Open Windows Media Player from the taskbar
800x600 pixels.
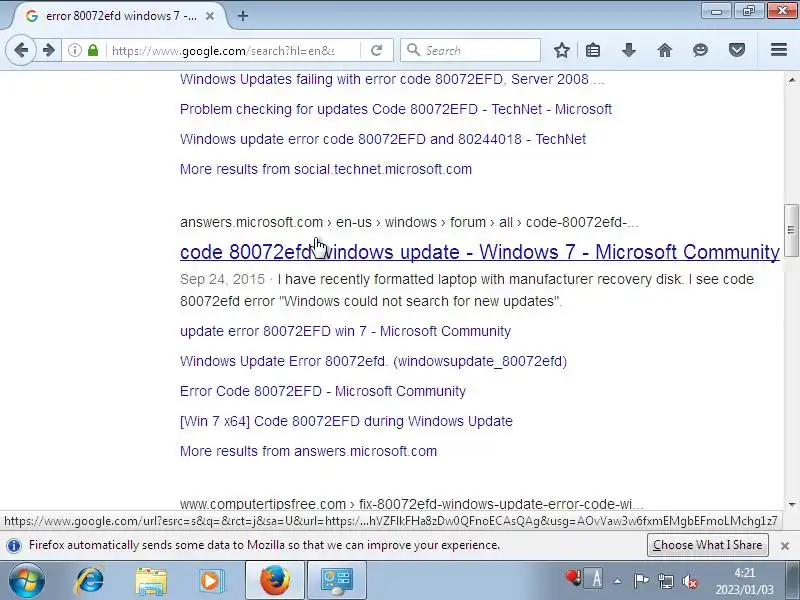pos(211,581)
